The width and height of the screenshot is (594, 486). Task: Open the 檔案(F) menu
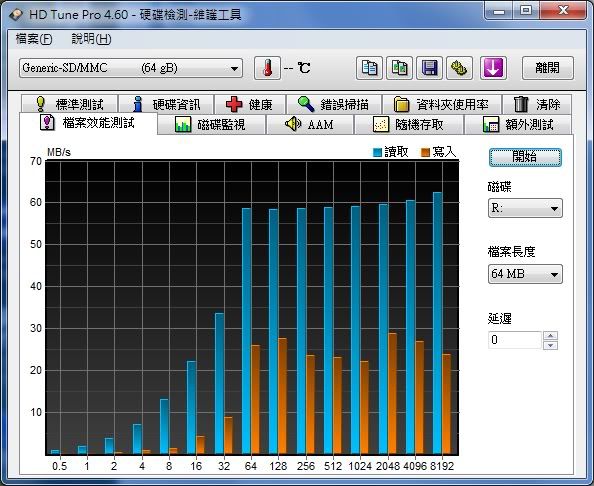pyautogui.click(x=34, y=39)
